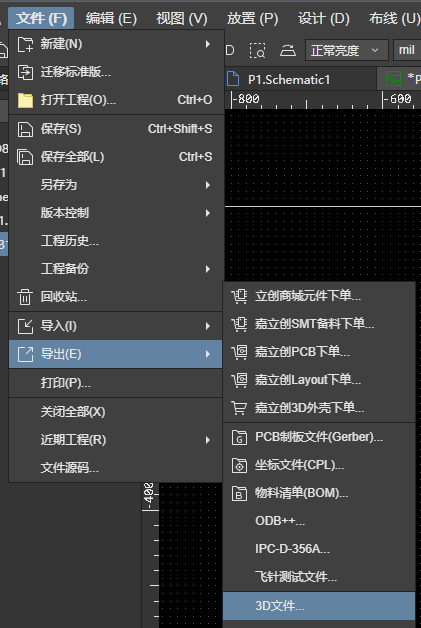Choose 嘉立创Layout下单... submenu entry

point(319,380)
